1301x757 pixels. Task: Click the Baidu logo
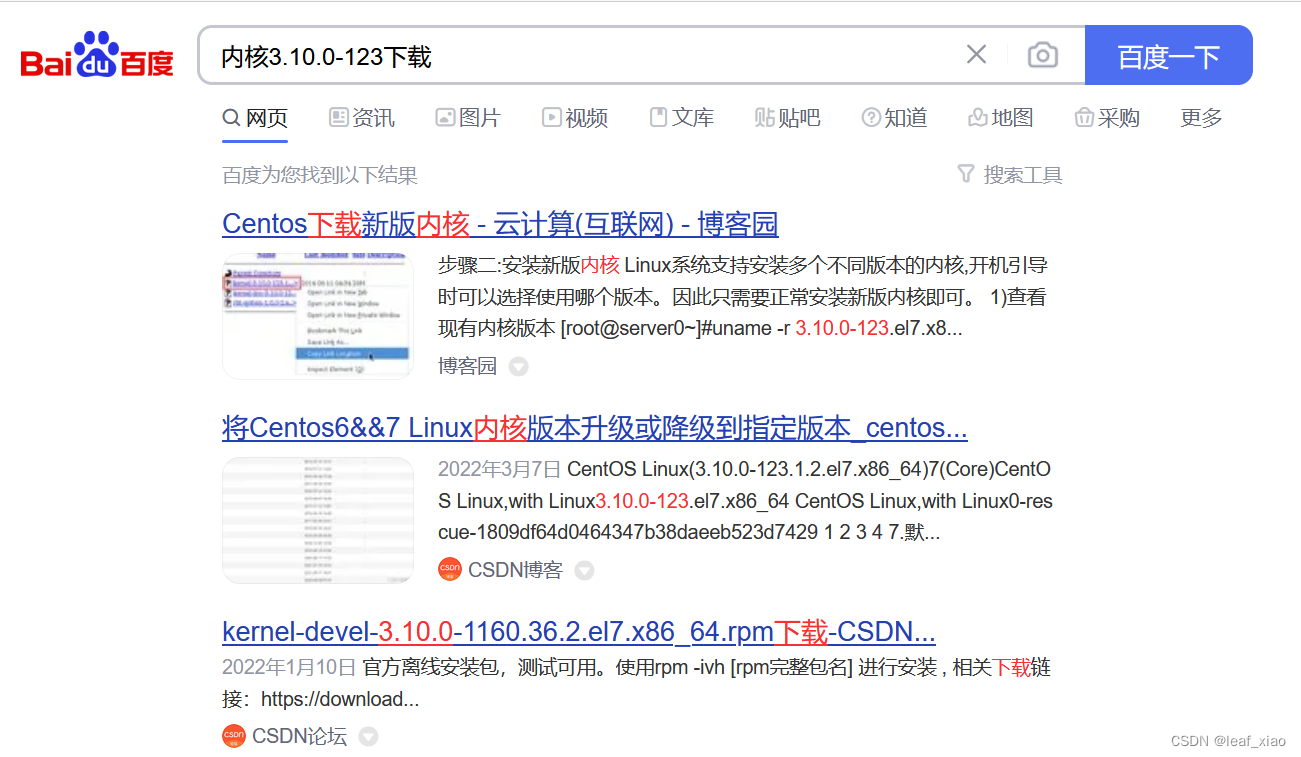coord(97,55)
